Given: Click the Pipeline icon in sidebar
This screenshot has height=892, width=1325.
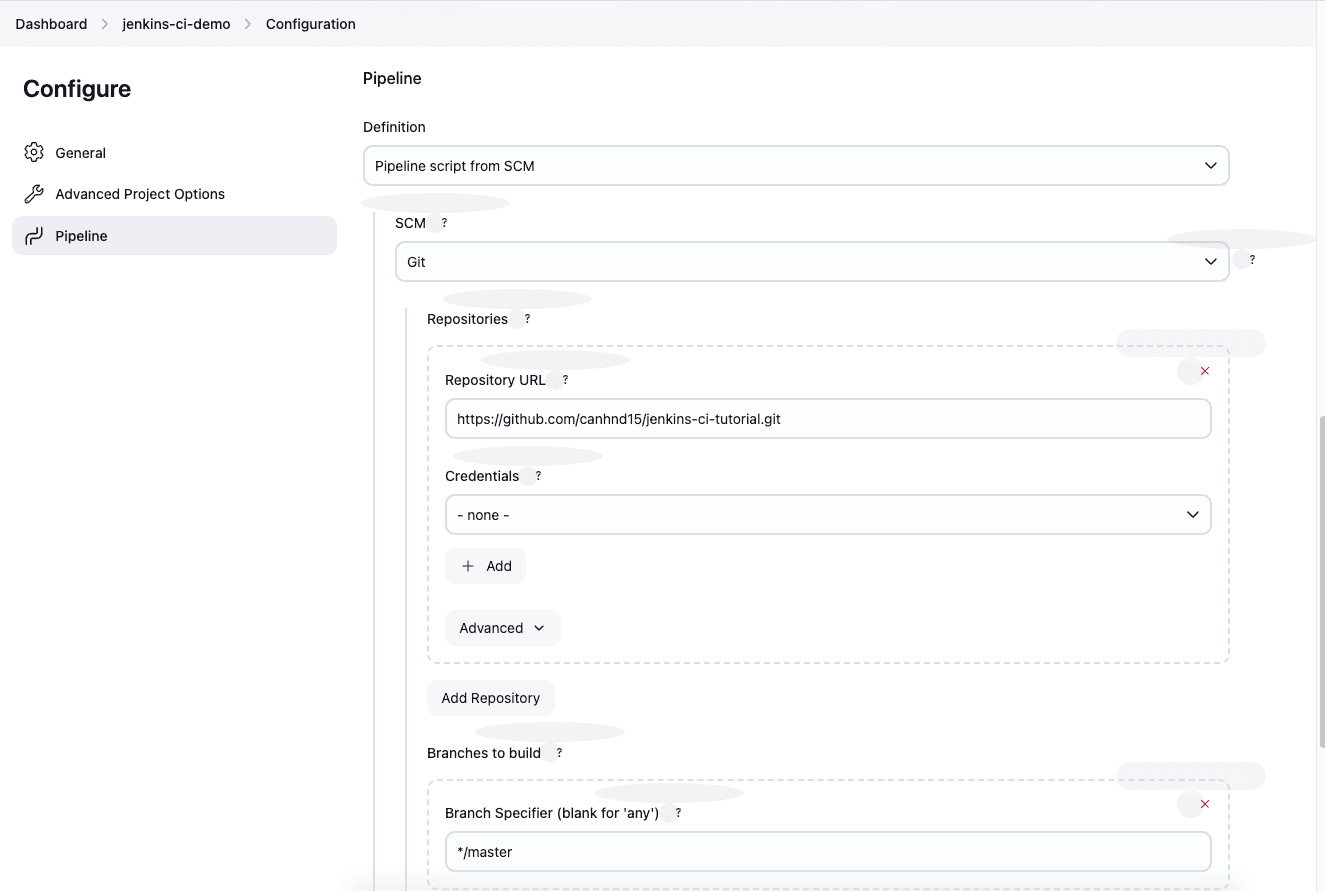Looking at the screenshot, I should coord(34,236).
